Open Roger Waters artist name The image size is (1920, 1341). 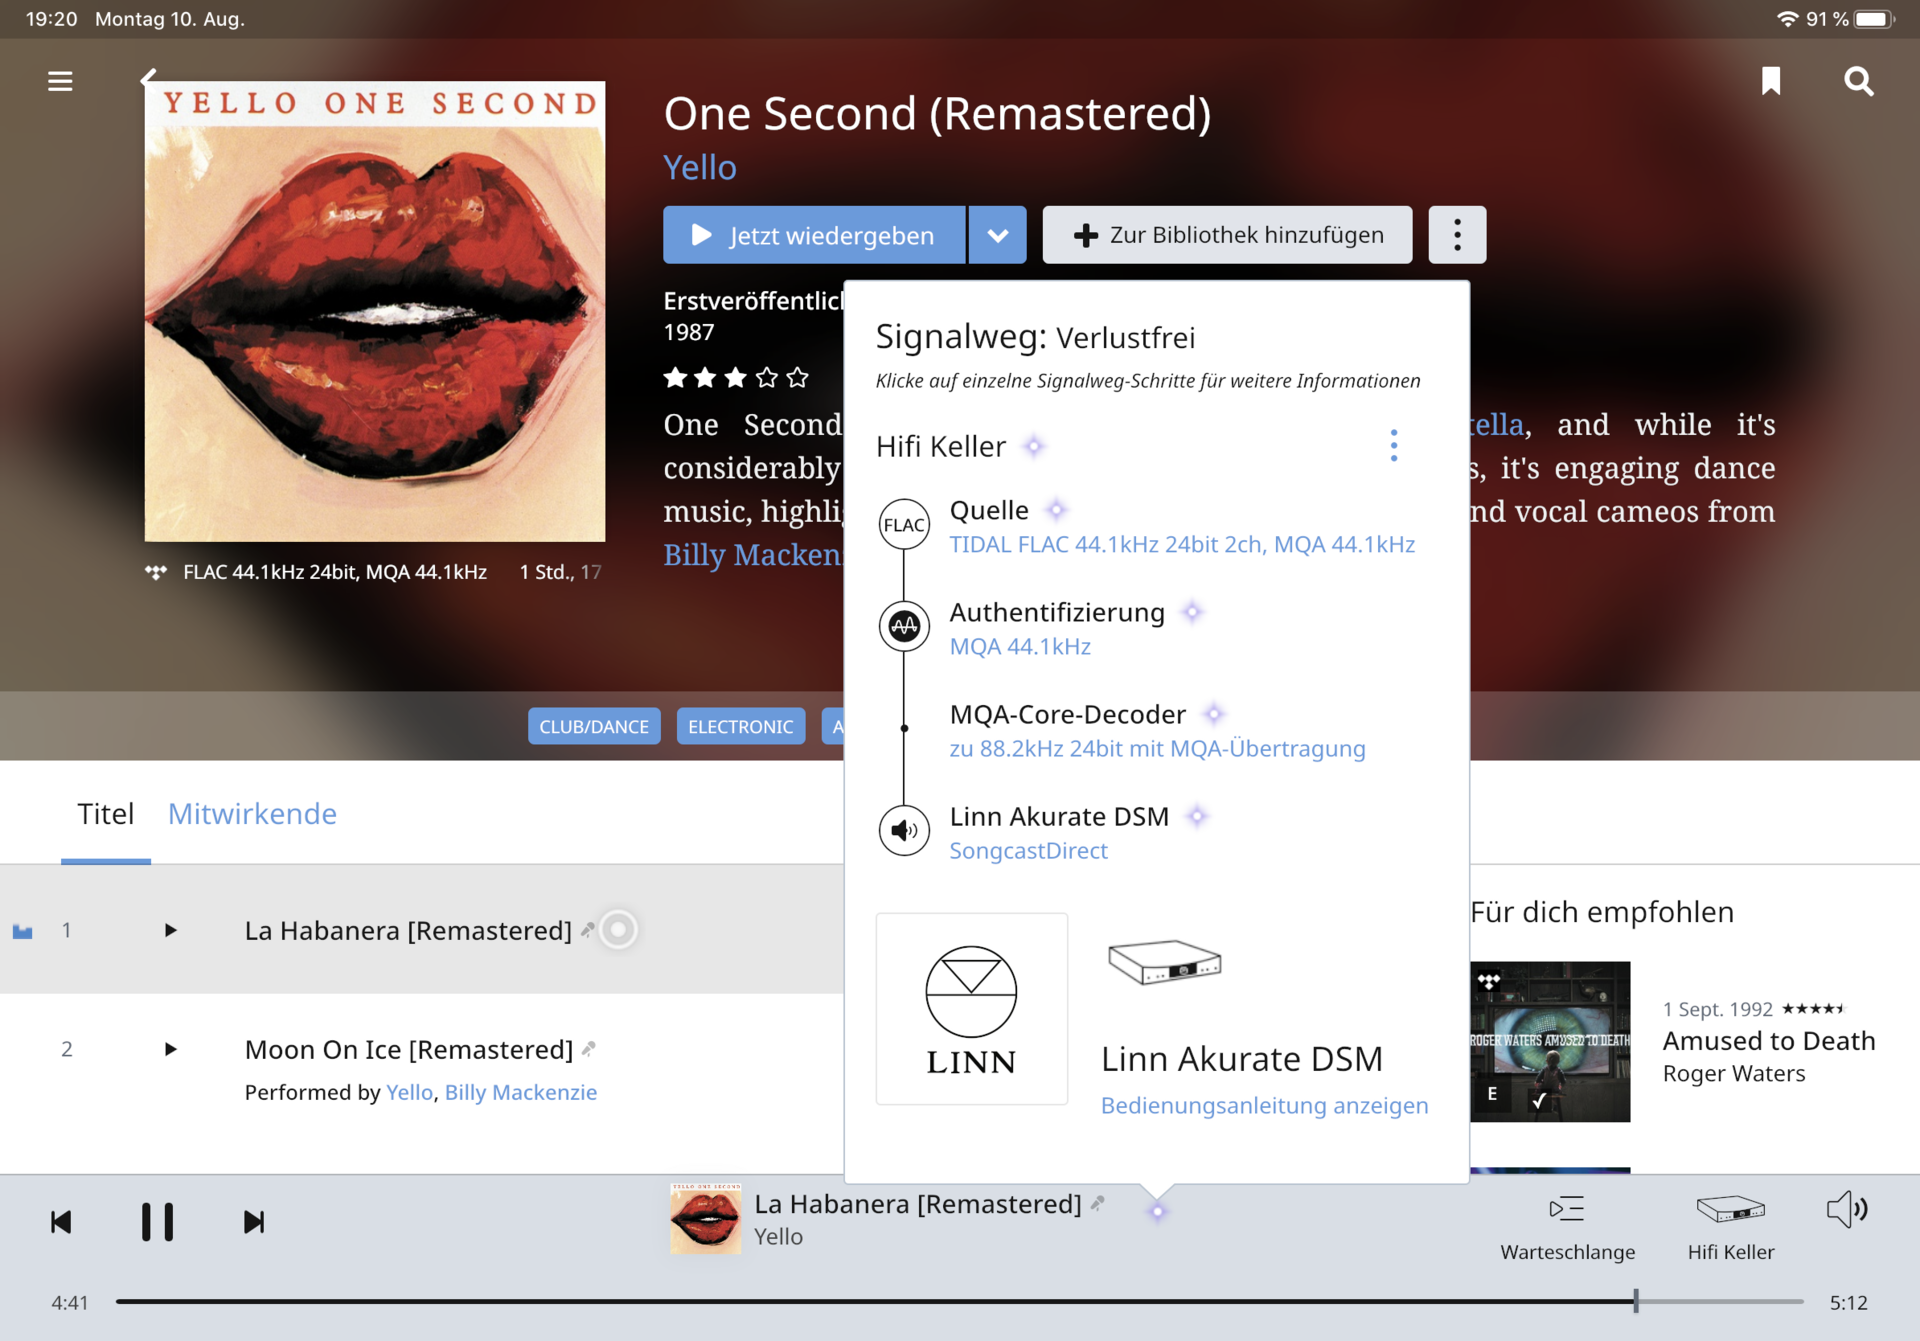[1733, 1074]
